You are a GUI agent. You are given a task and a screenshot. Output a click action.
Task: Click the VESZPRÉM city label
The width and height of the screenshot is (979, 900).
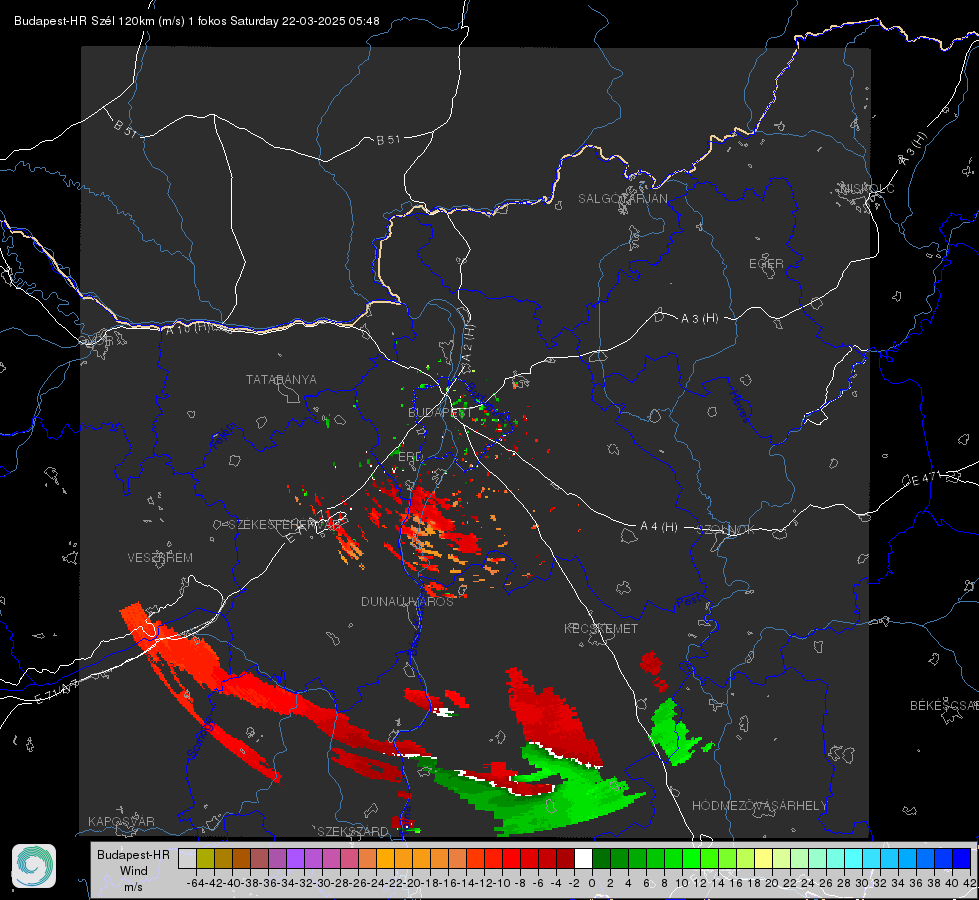(160, 558)
